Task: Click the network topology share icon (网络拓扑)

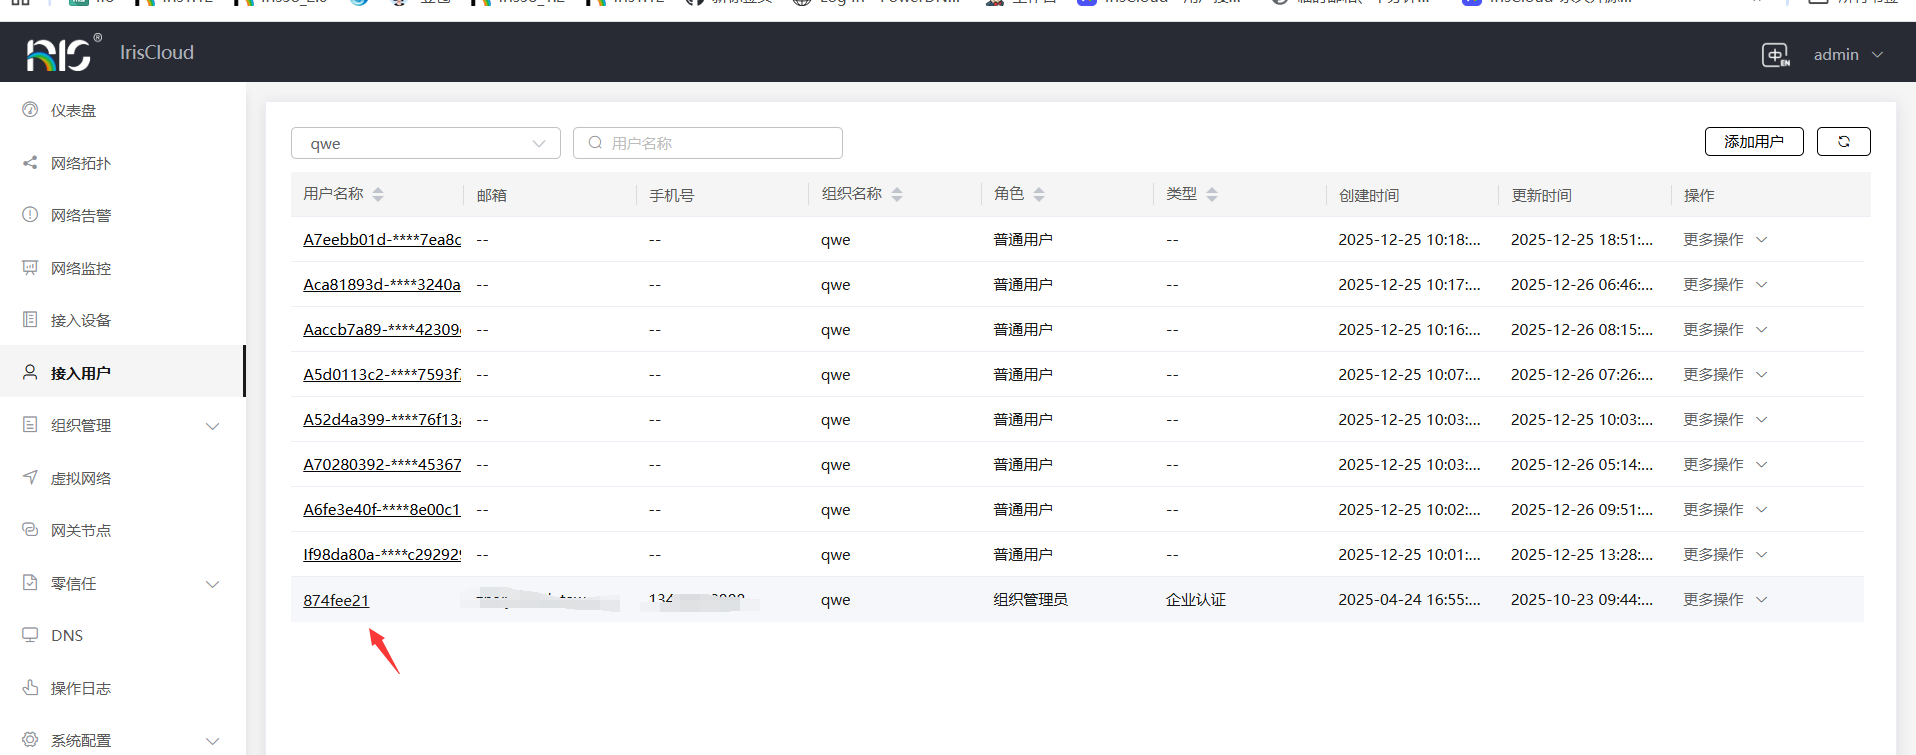Action: point(30,162)
